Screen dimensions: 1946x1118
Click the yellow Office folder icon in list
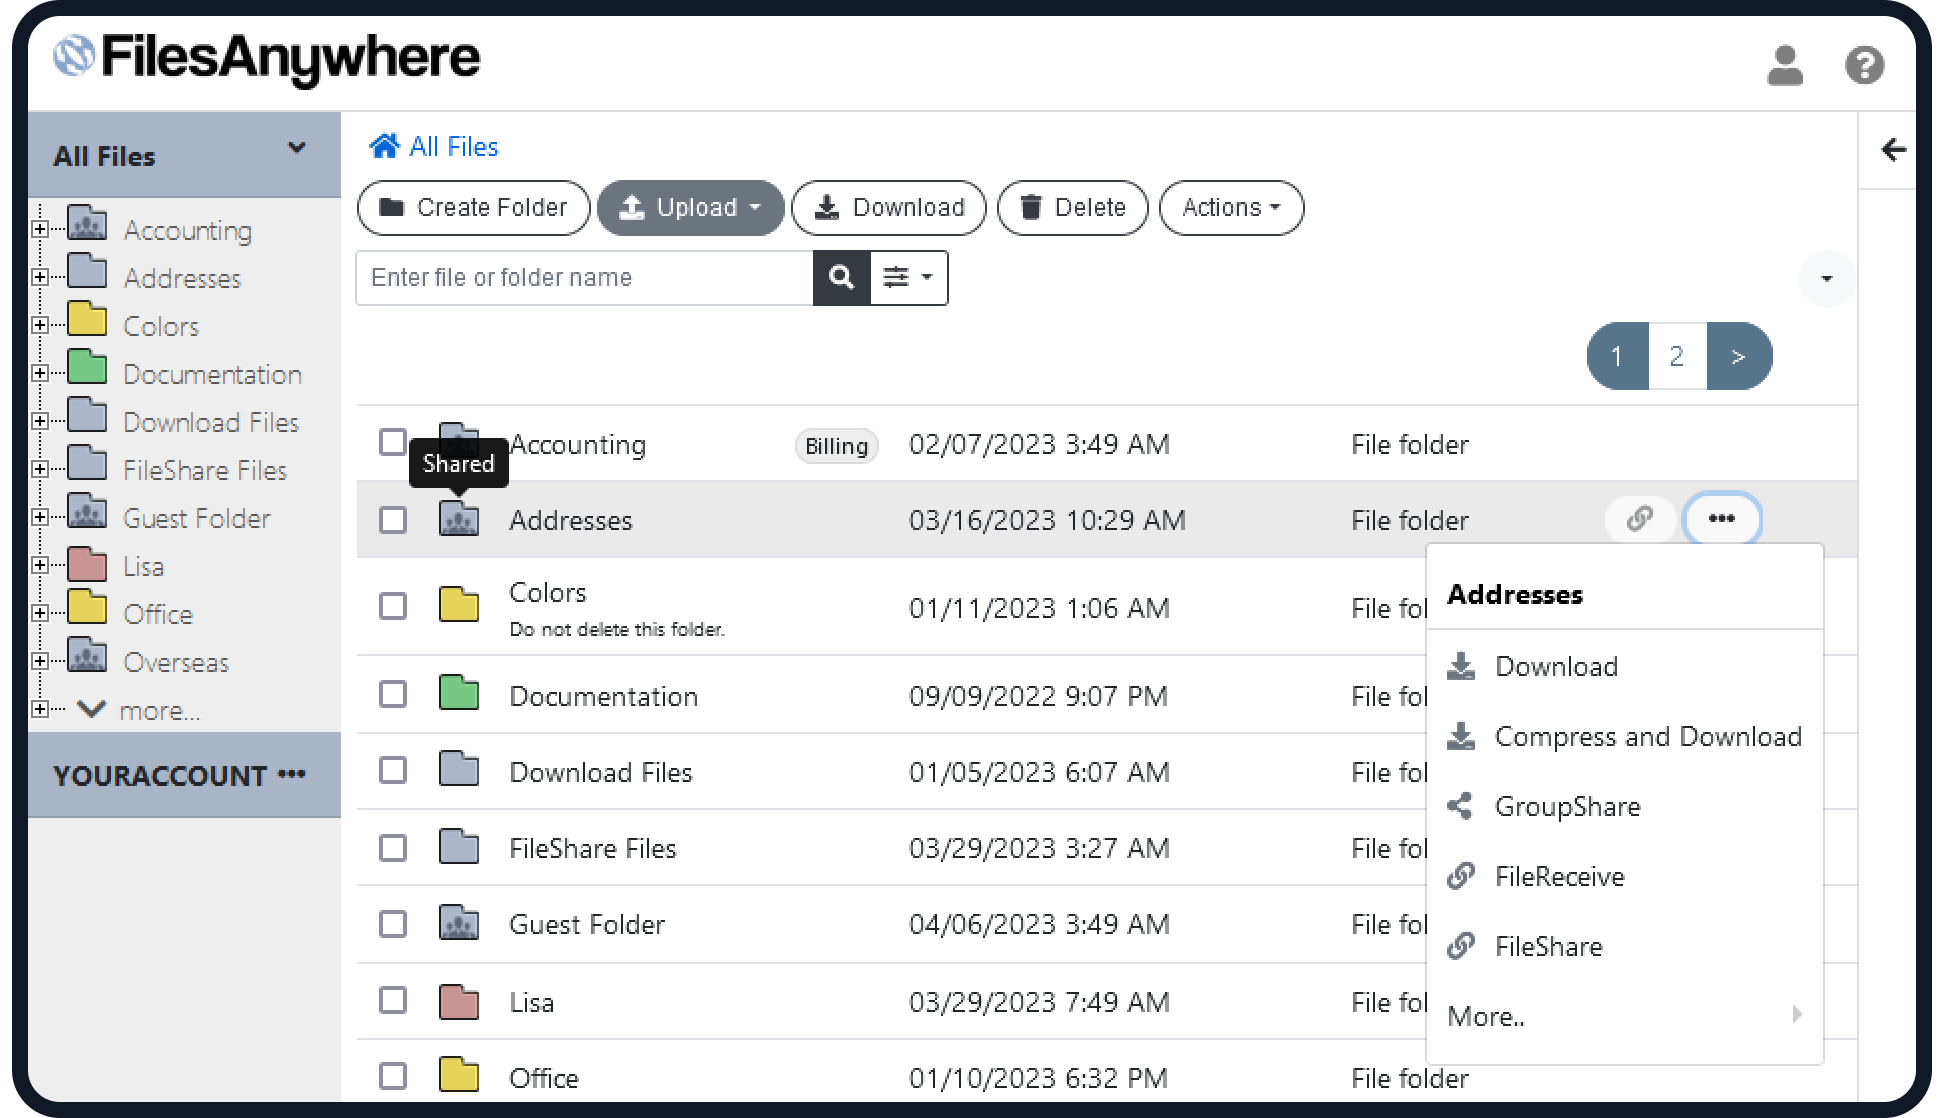tap(459, 1075)
